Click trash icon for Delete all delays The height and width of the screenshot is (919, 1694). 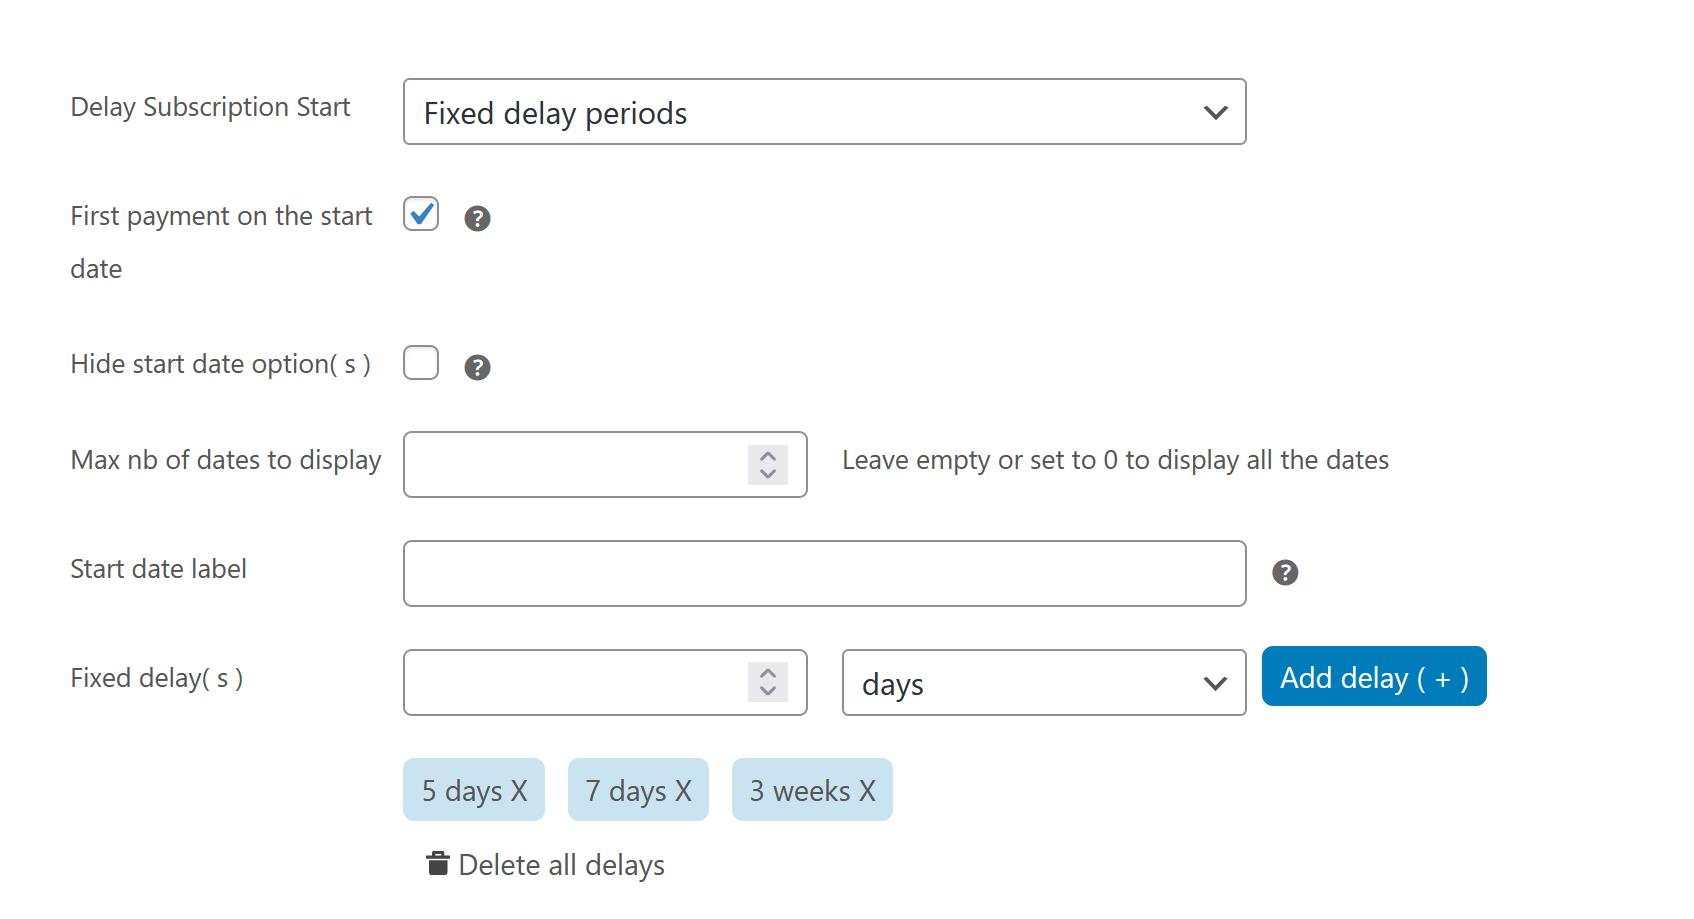[437, 864]
